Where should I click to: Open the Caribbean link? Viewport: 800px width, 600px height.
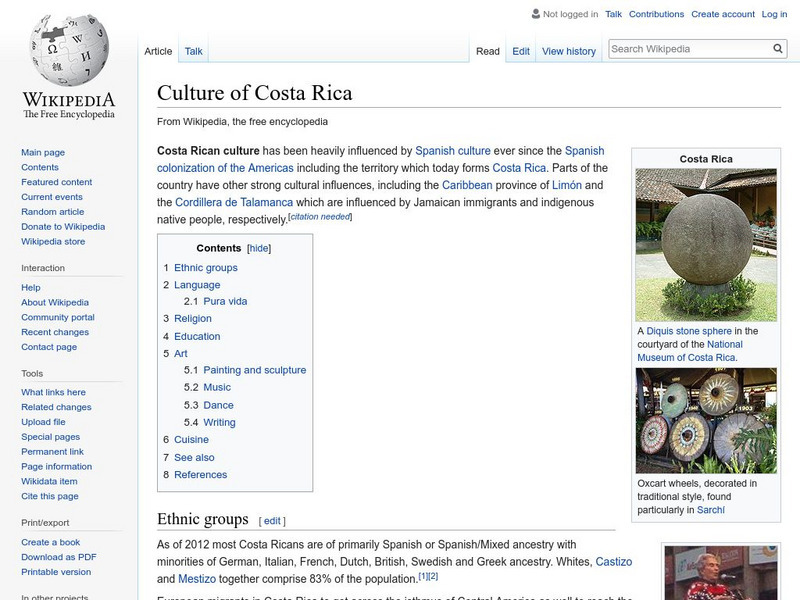click(467, 185)
